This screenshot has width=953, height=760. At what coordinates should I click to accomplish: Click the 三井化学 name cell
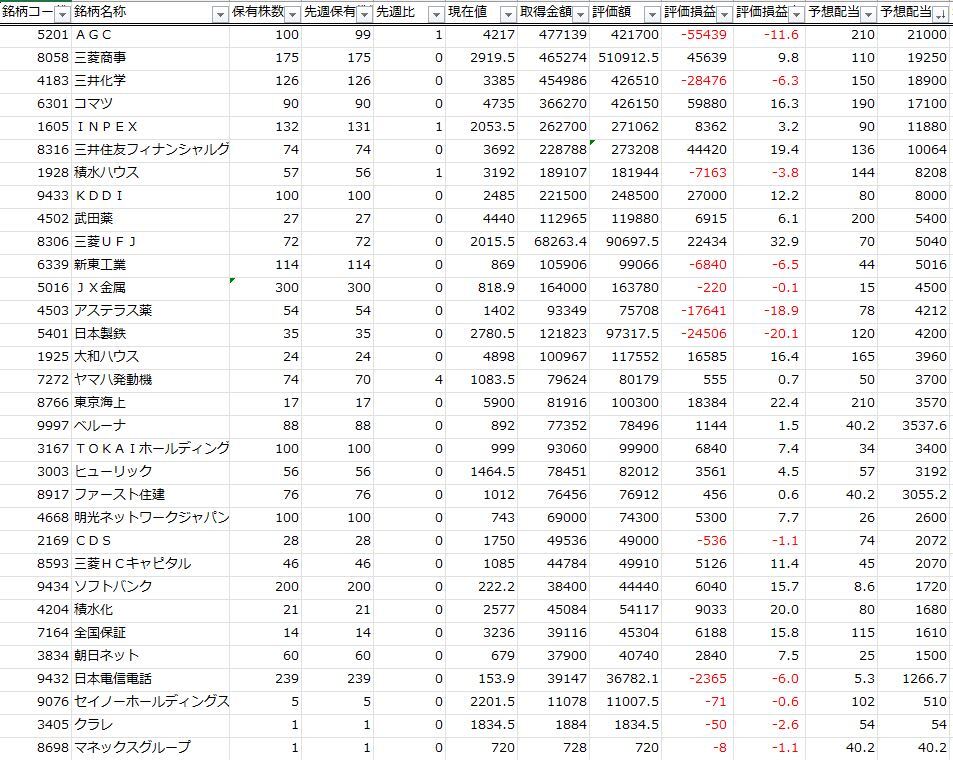[x=150, y=81]
